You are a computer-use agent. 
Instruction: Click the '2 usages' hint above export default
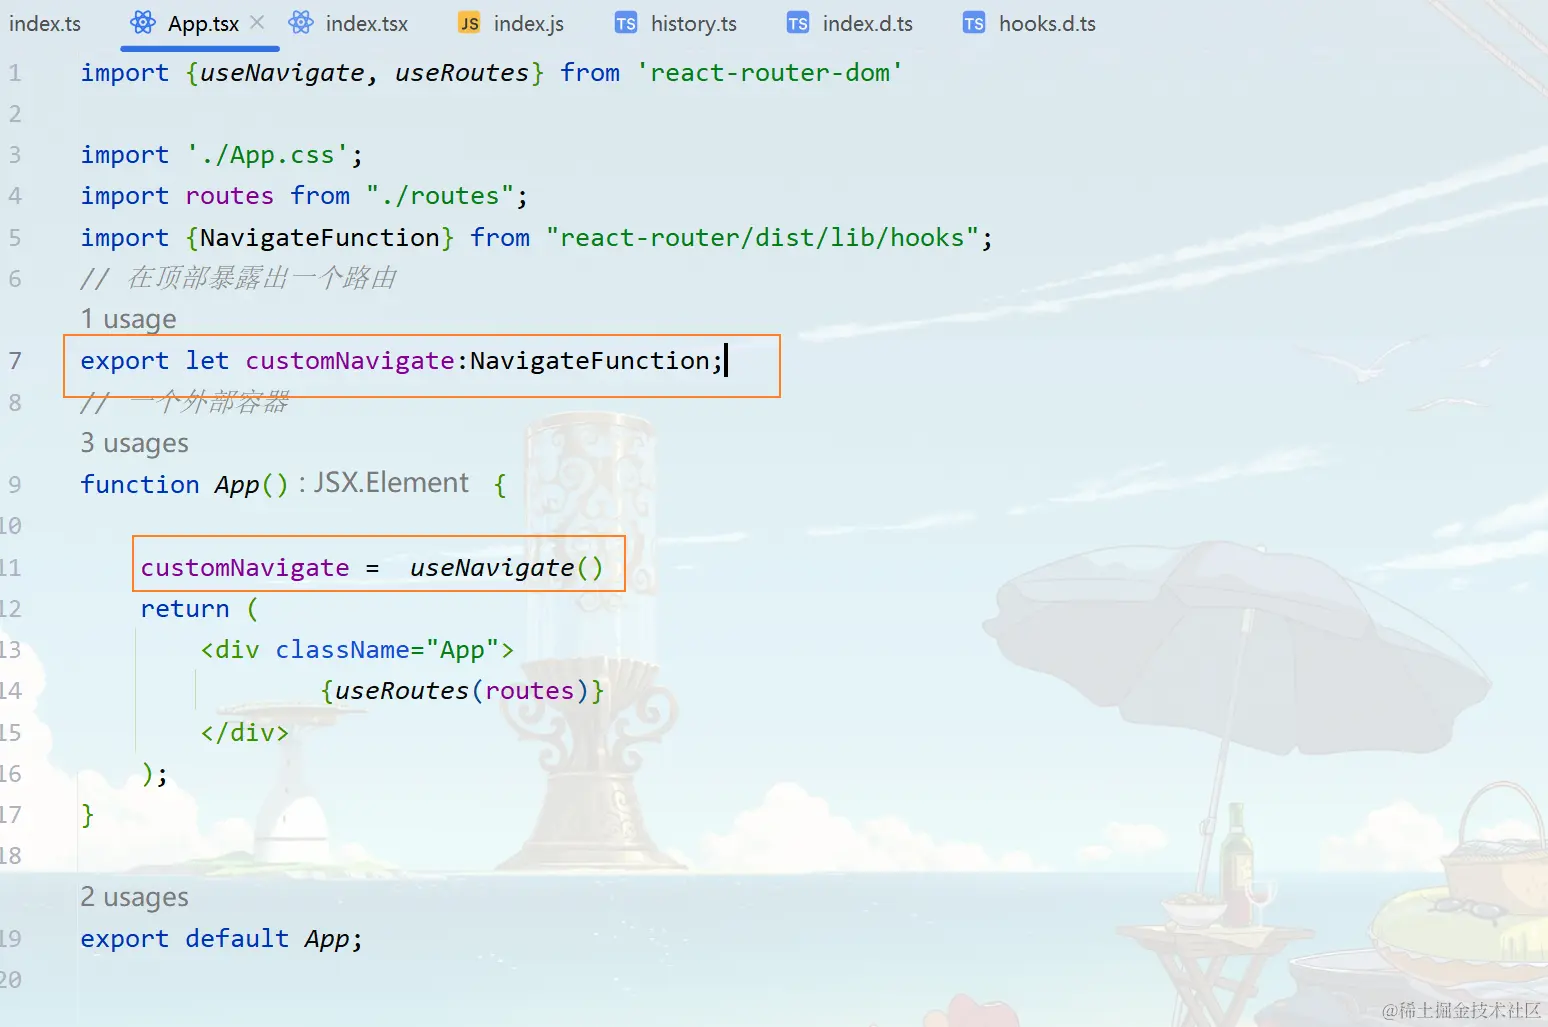(134, 896)
